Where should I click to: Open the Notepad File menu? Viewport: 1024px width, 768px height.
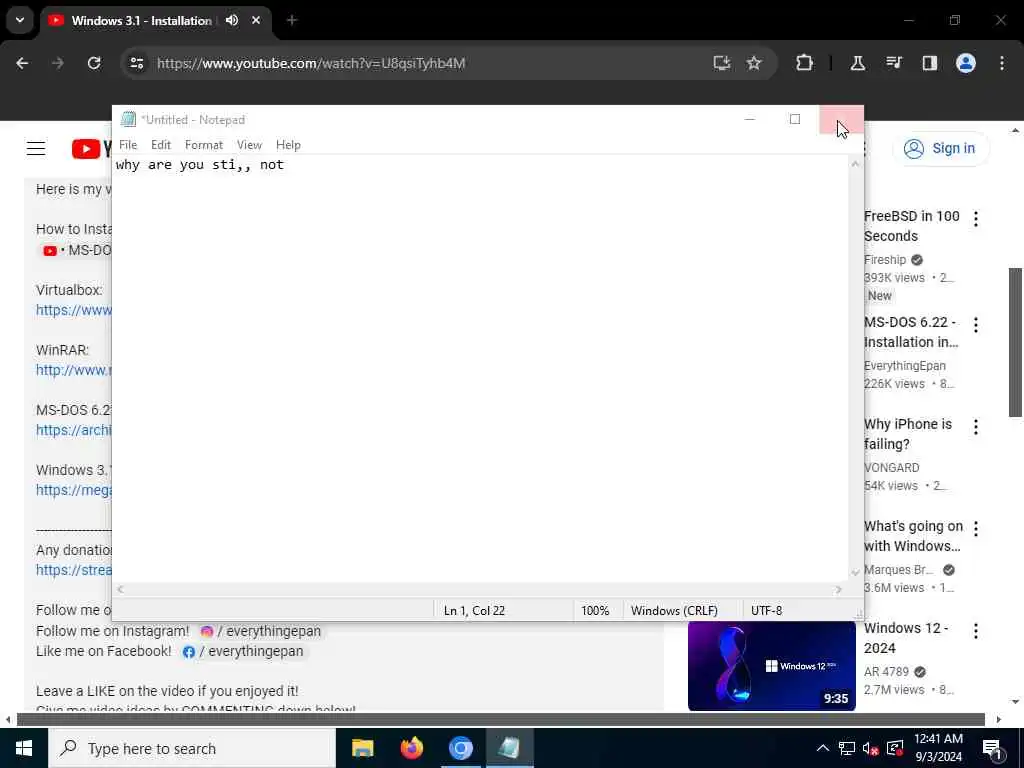128,145
